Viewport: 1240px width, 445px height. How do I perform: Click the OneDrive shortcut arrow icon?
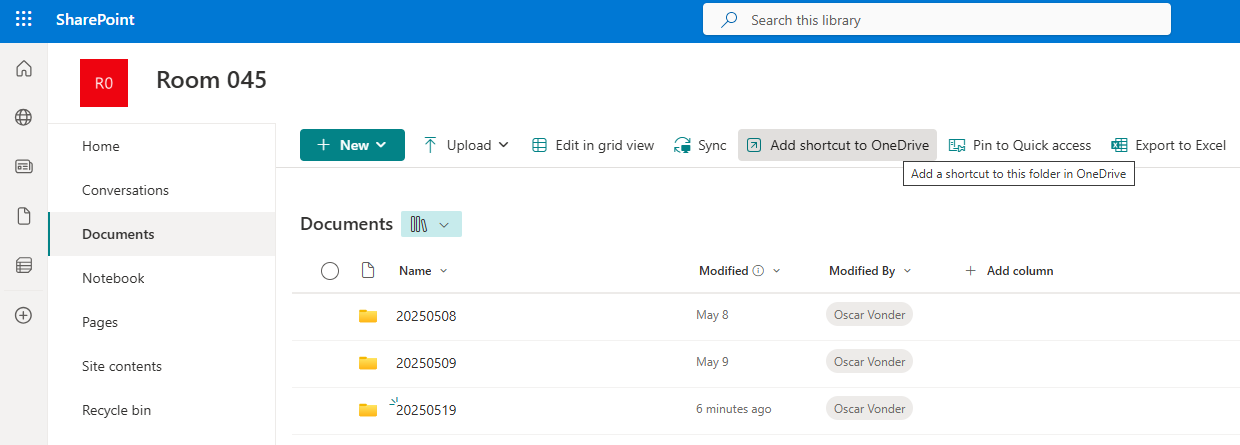[754, 145]
